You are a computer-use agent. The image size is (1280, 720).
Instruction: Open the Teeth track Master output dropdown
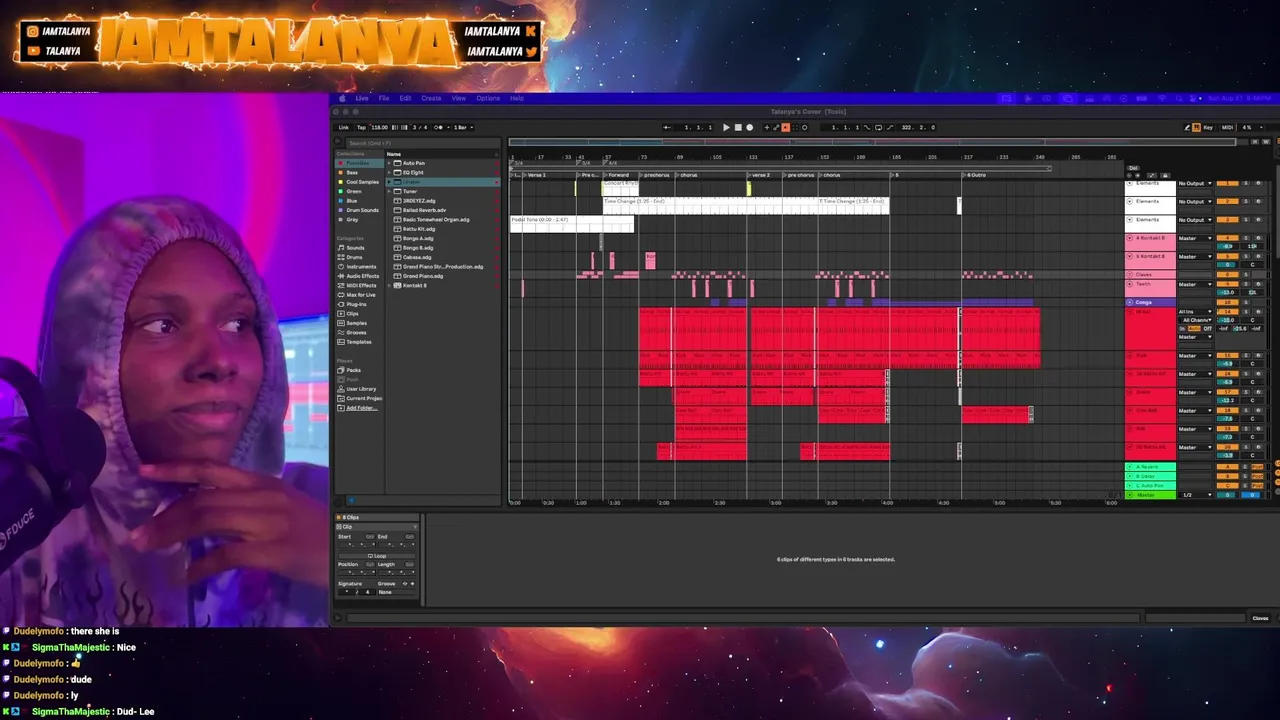pos(1195,284)
